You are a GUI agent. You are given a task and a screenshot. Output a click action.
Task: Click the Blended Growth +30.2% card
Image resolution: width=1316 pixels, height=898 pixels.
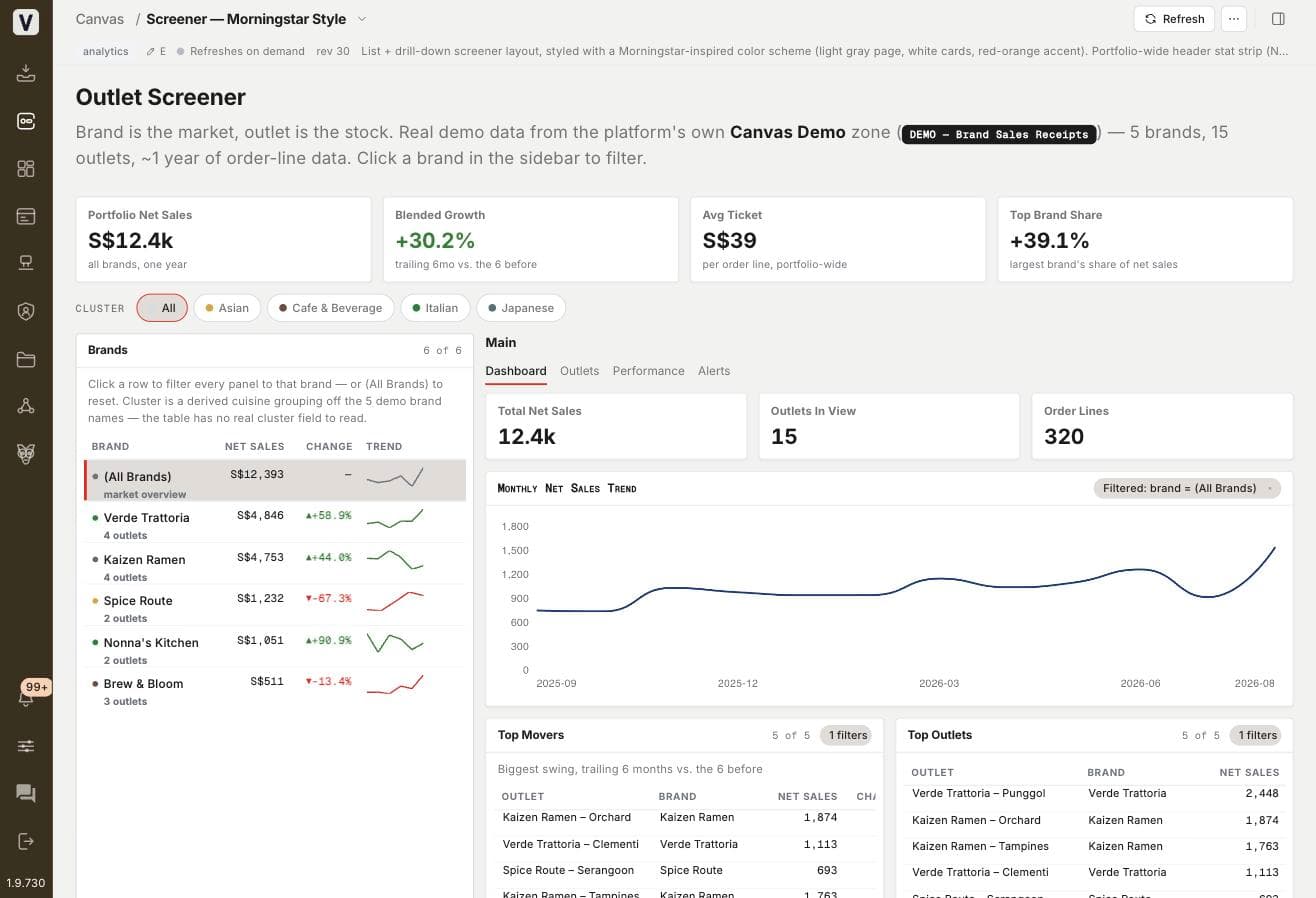pyautogui.click(x=530, y=239)
